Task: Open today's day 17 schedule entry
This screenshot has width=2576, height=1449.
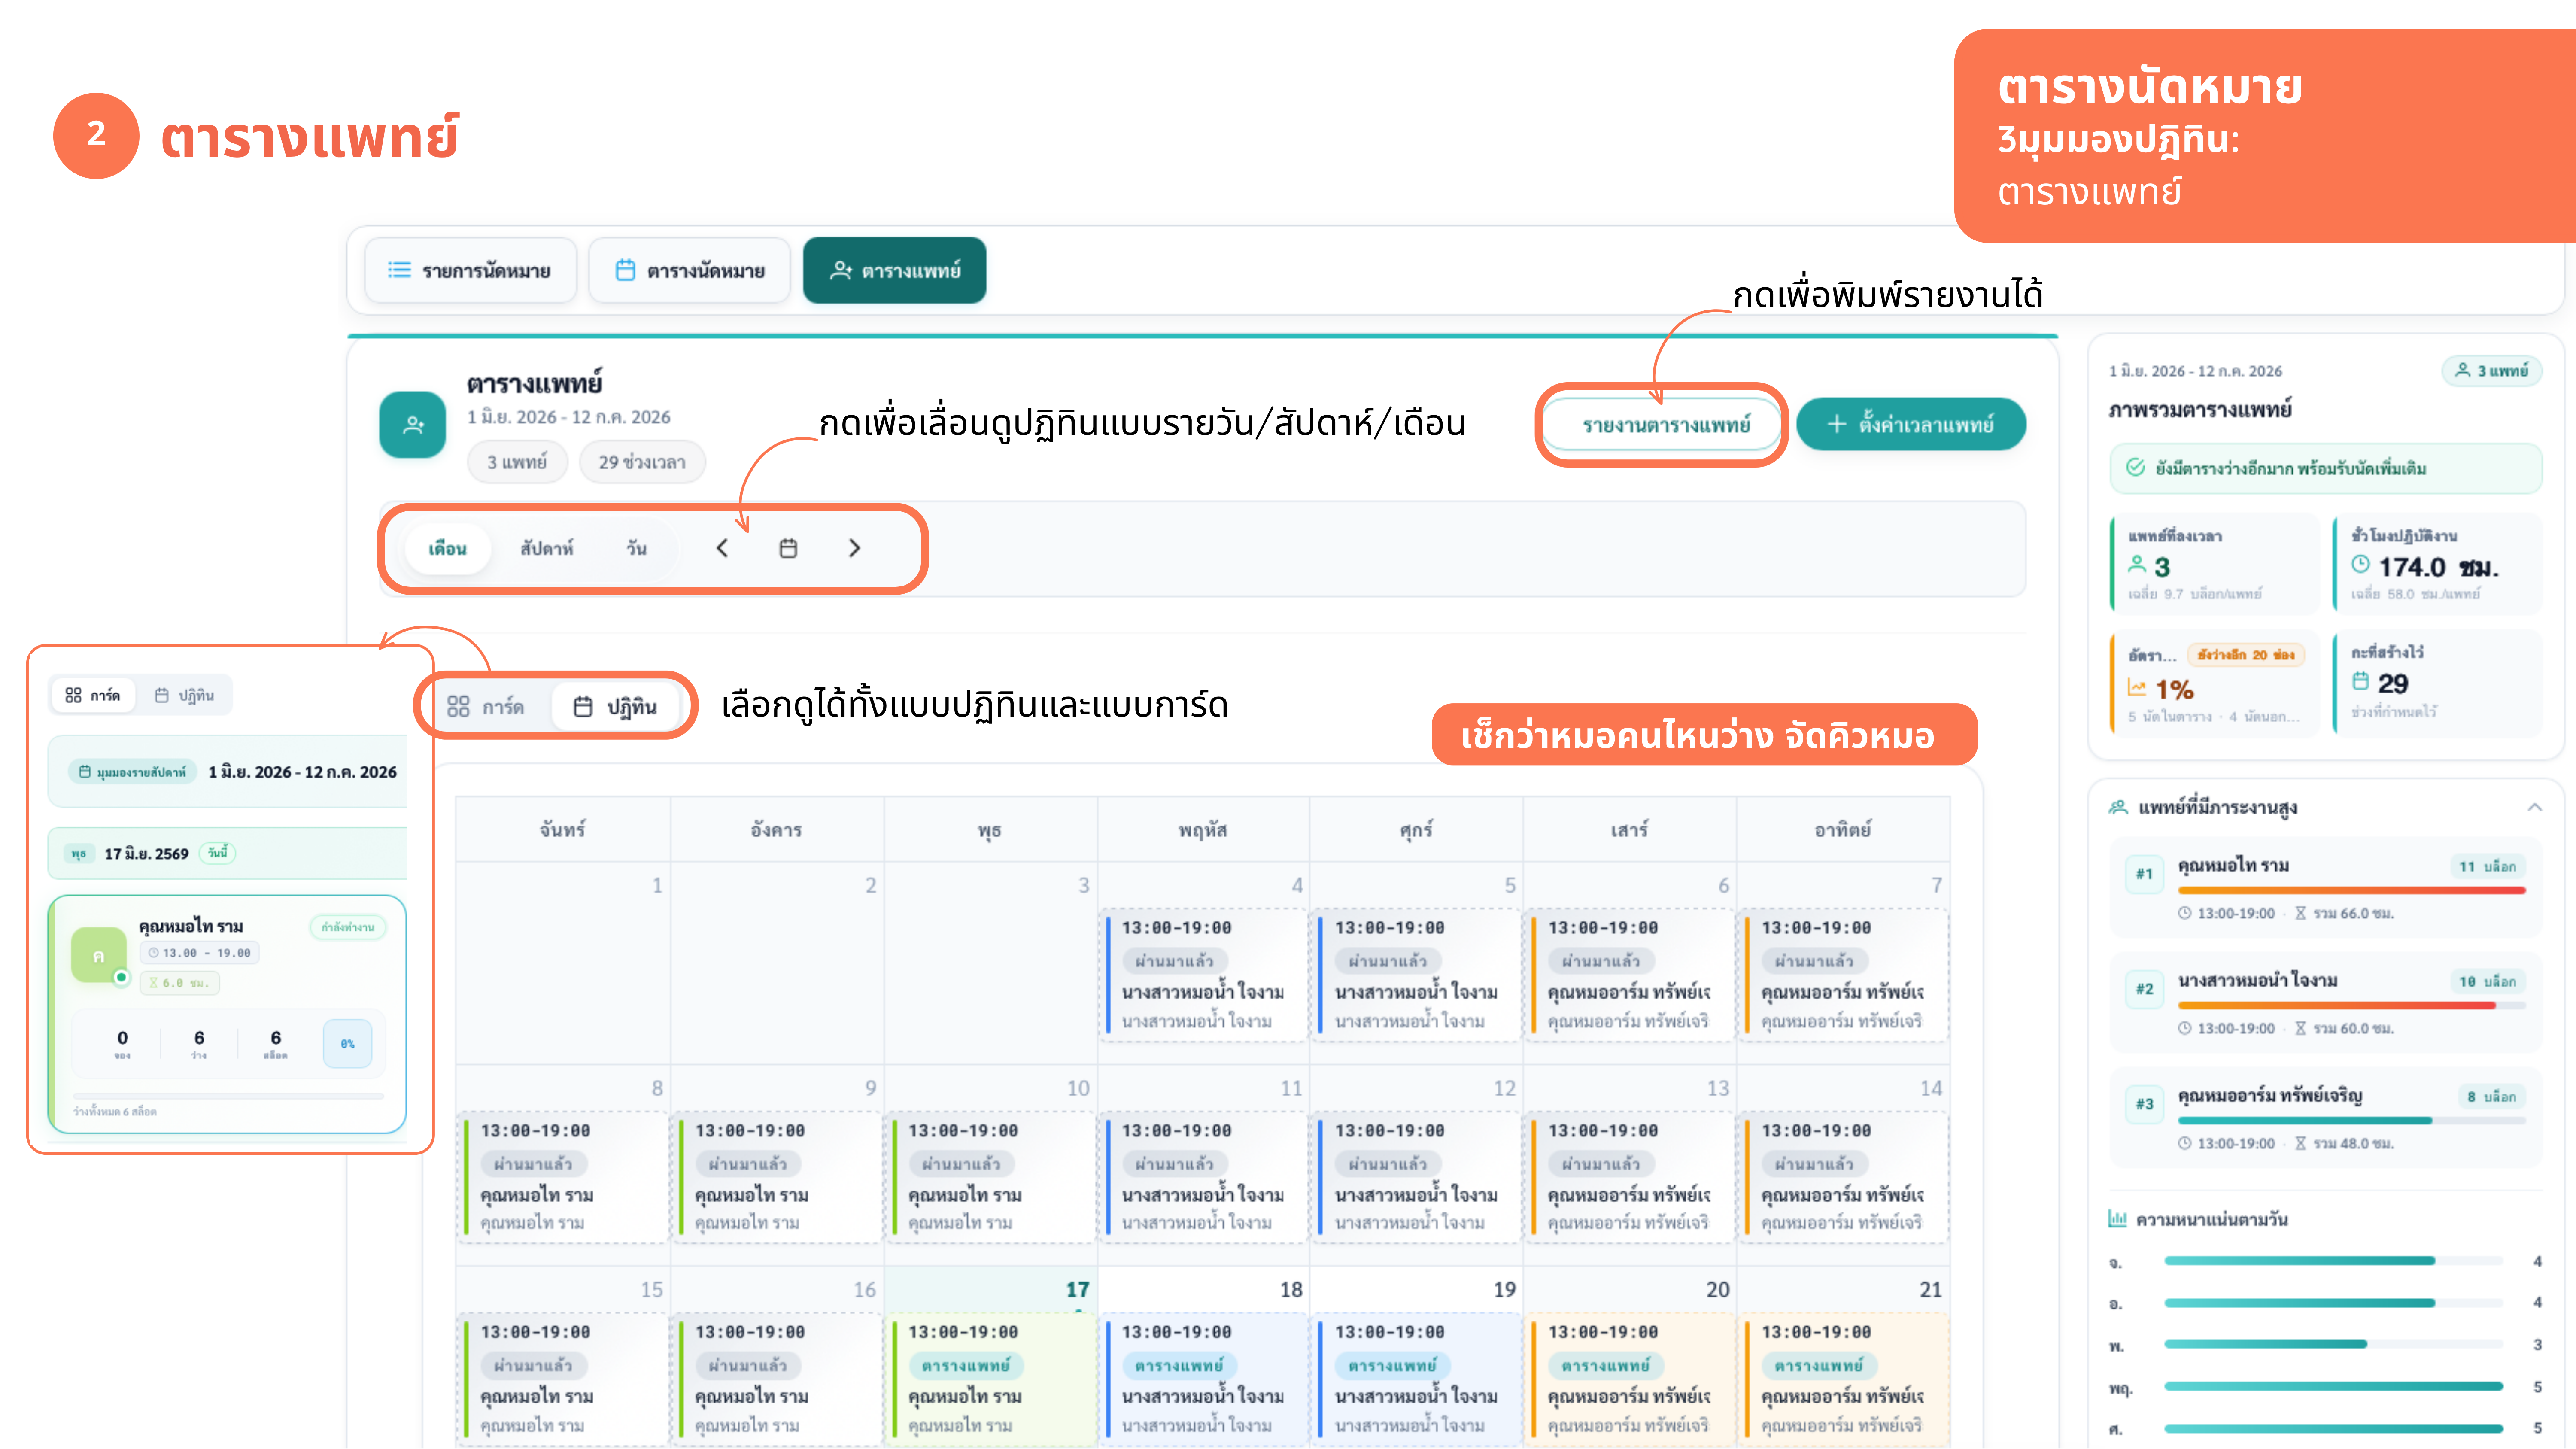Action: pyautogui.click(x=990, y=1379)
